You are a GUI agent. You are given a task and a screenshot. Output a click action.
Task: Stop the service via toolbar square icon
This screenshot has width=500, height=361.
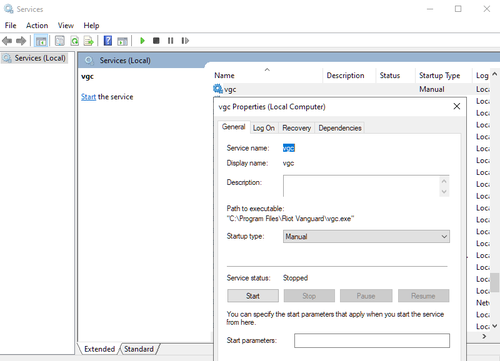click(x=156, y=41)
